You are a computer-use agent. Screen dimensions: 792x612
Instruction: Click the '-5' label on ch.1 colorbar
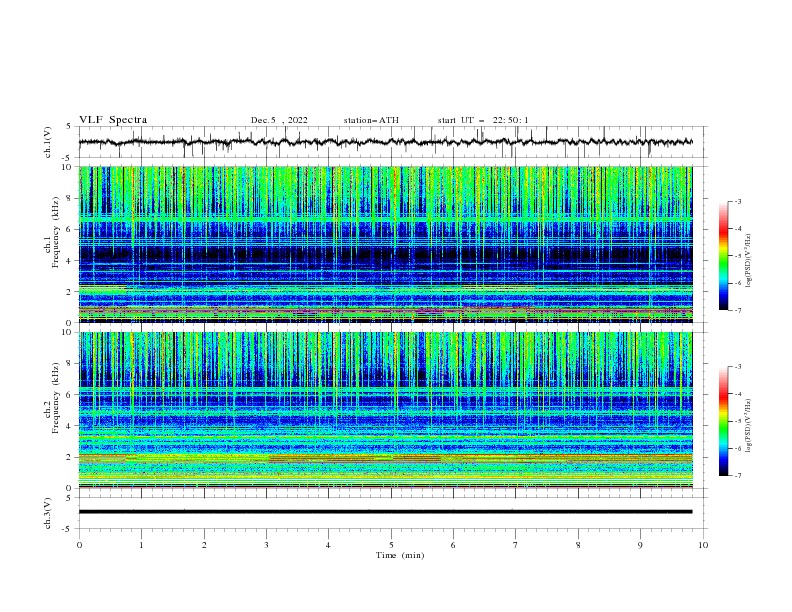(738, 256)
